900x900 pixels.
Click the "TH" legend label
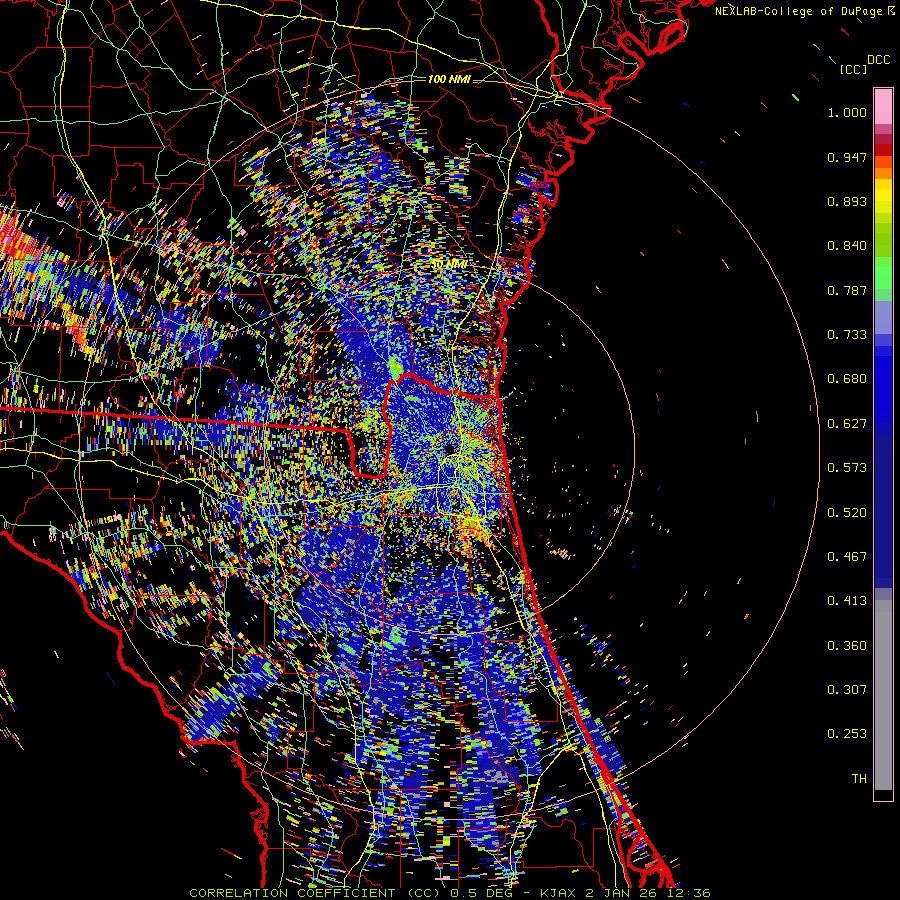859,779
